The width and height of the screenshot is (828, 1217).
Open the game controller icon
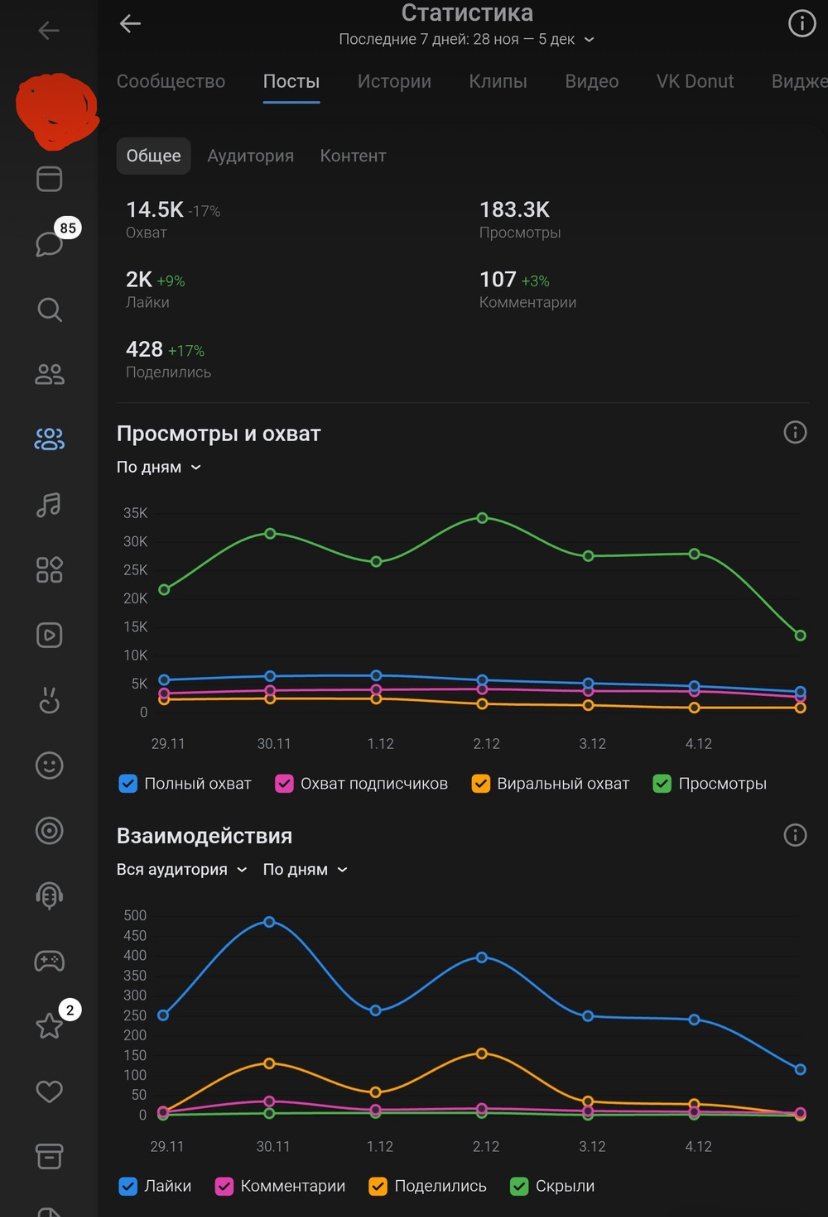tap(49, 961)
